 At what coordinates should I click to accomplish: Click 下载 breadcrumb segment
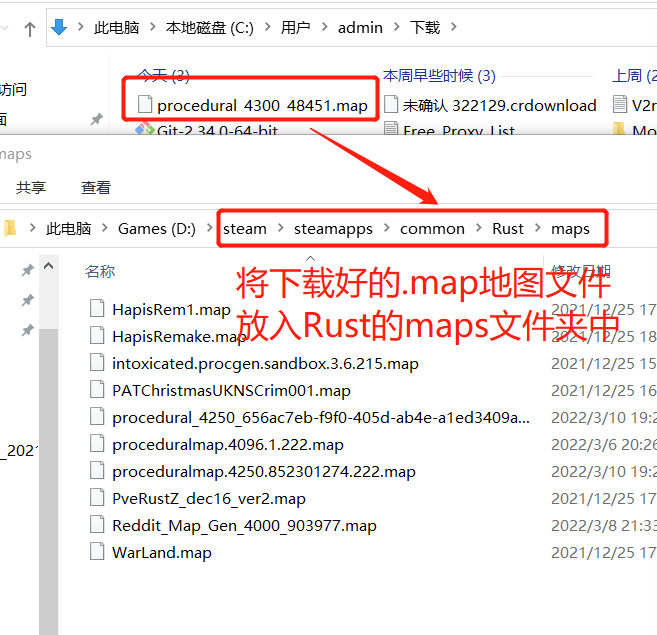tap(425, 28)
